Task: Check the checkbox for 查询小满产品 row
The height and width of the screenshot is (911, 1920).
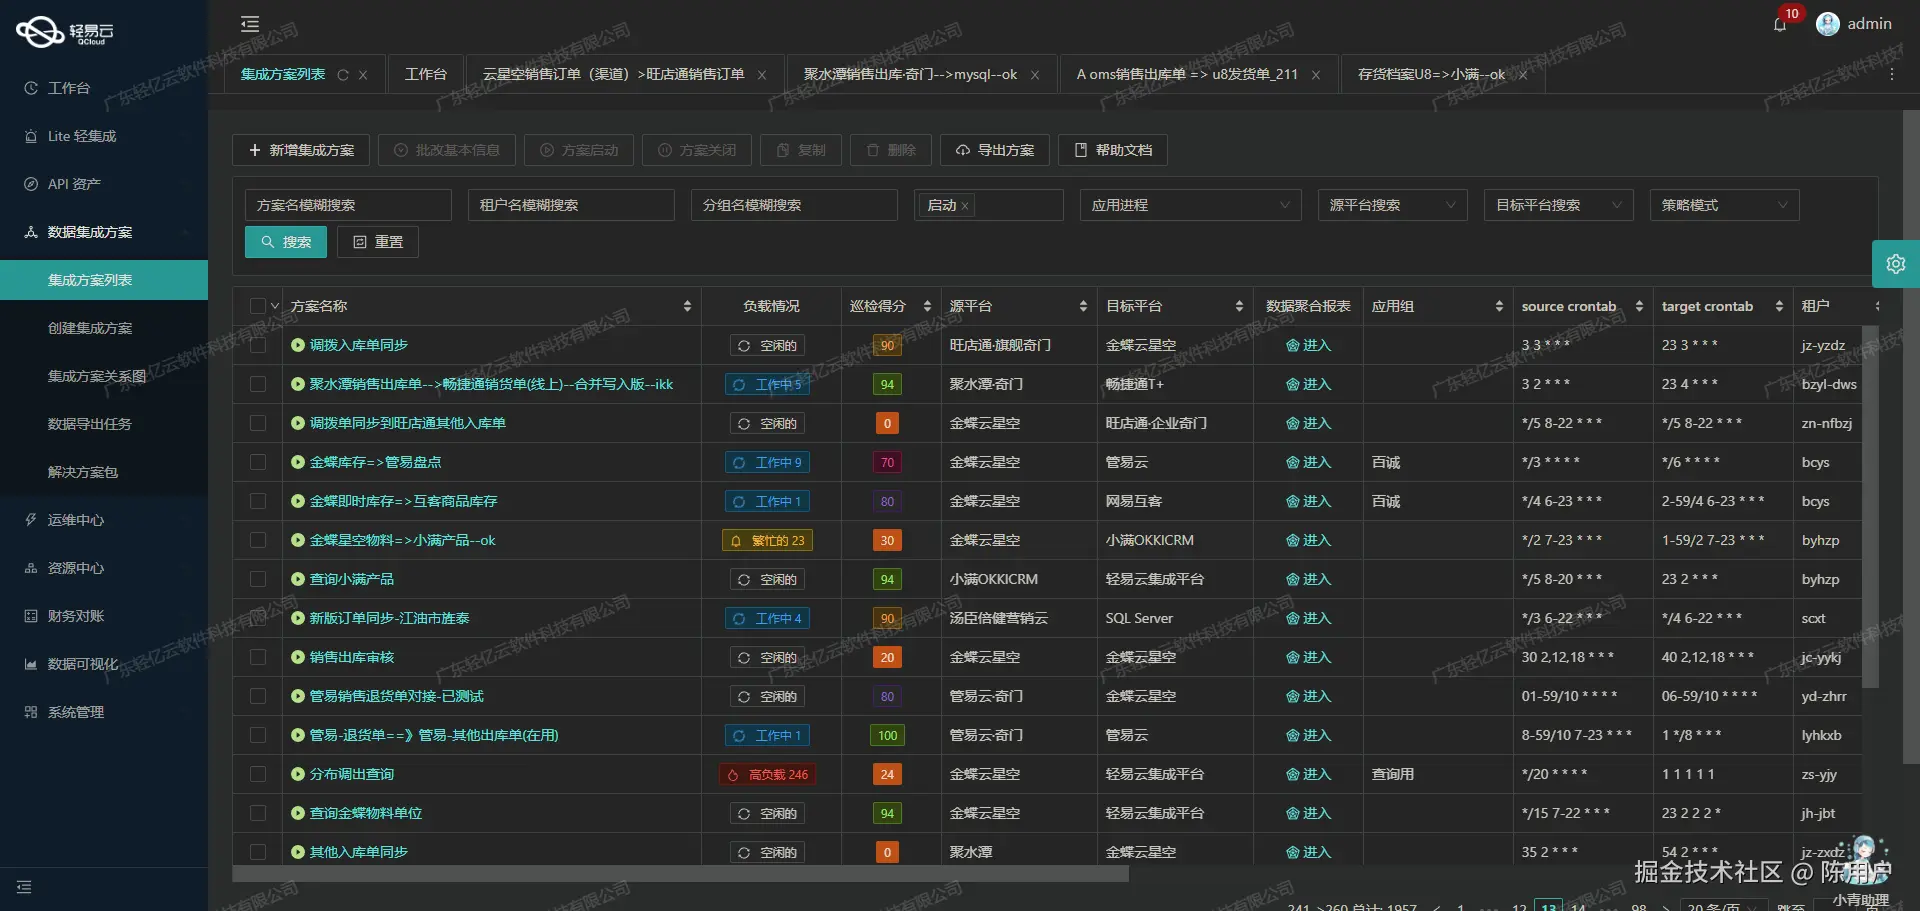Action: click(258, 579)
